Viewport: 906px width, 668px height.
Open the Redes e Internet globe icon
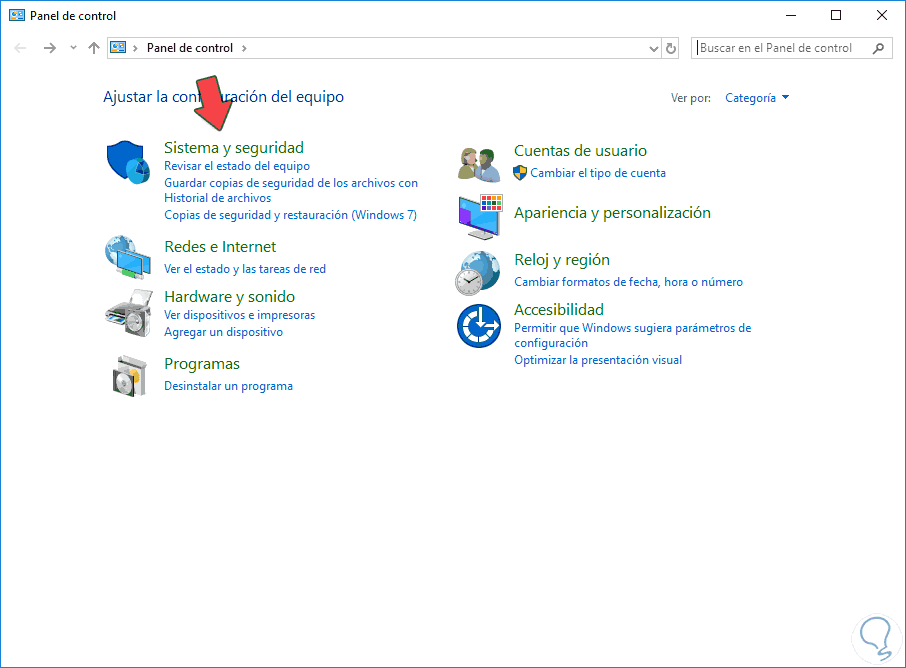[x=128, y=257]
